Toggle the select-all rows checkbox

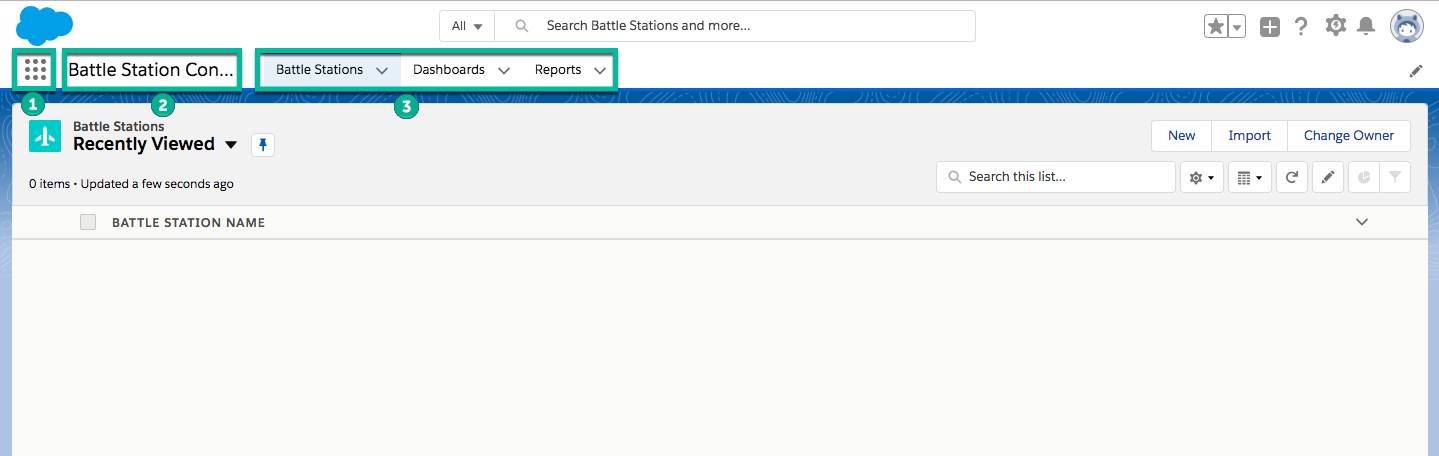pyautogui.click(x=88, y=222)
